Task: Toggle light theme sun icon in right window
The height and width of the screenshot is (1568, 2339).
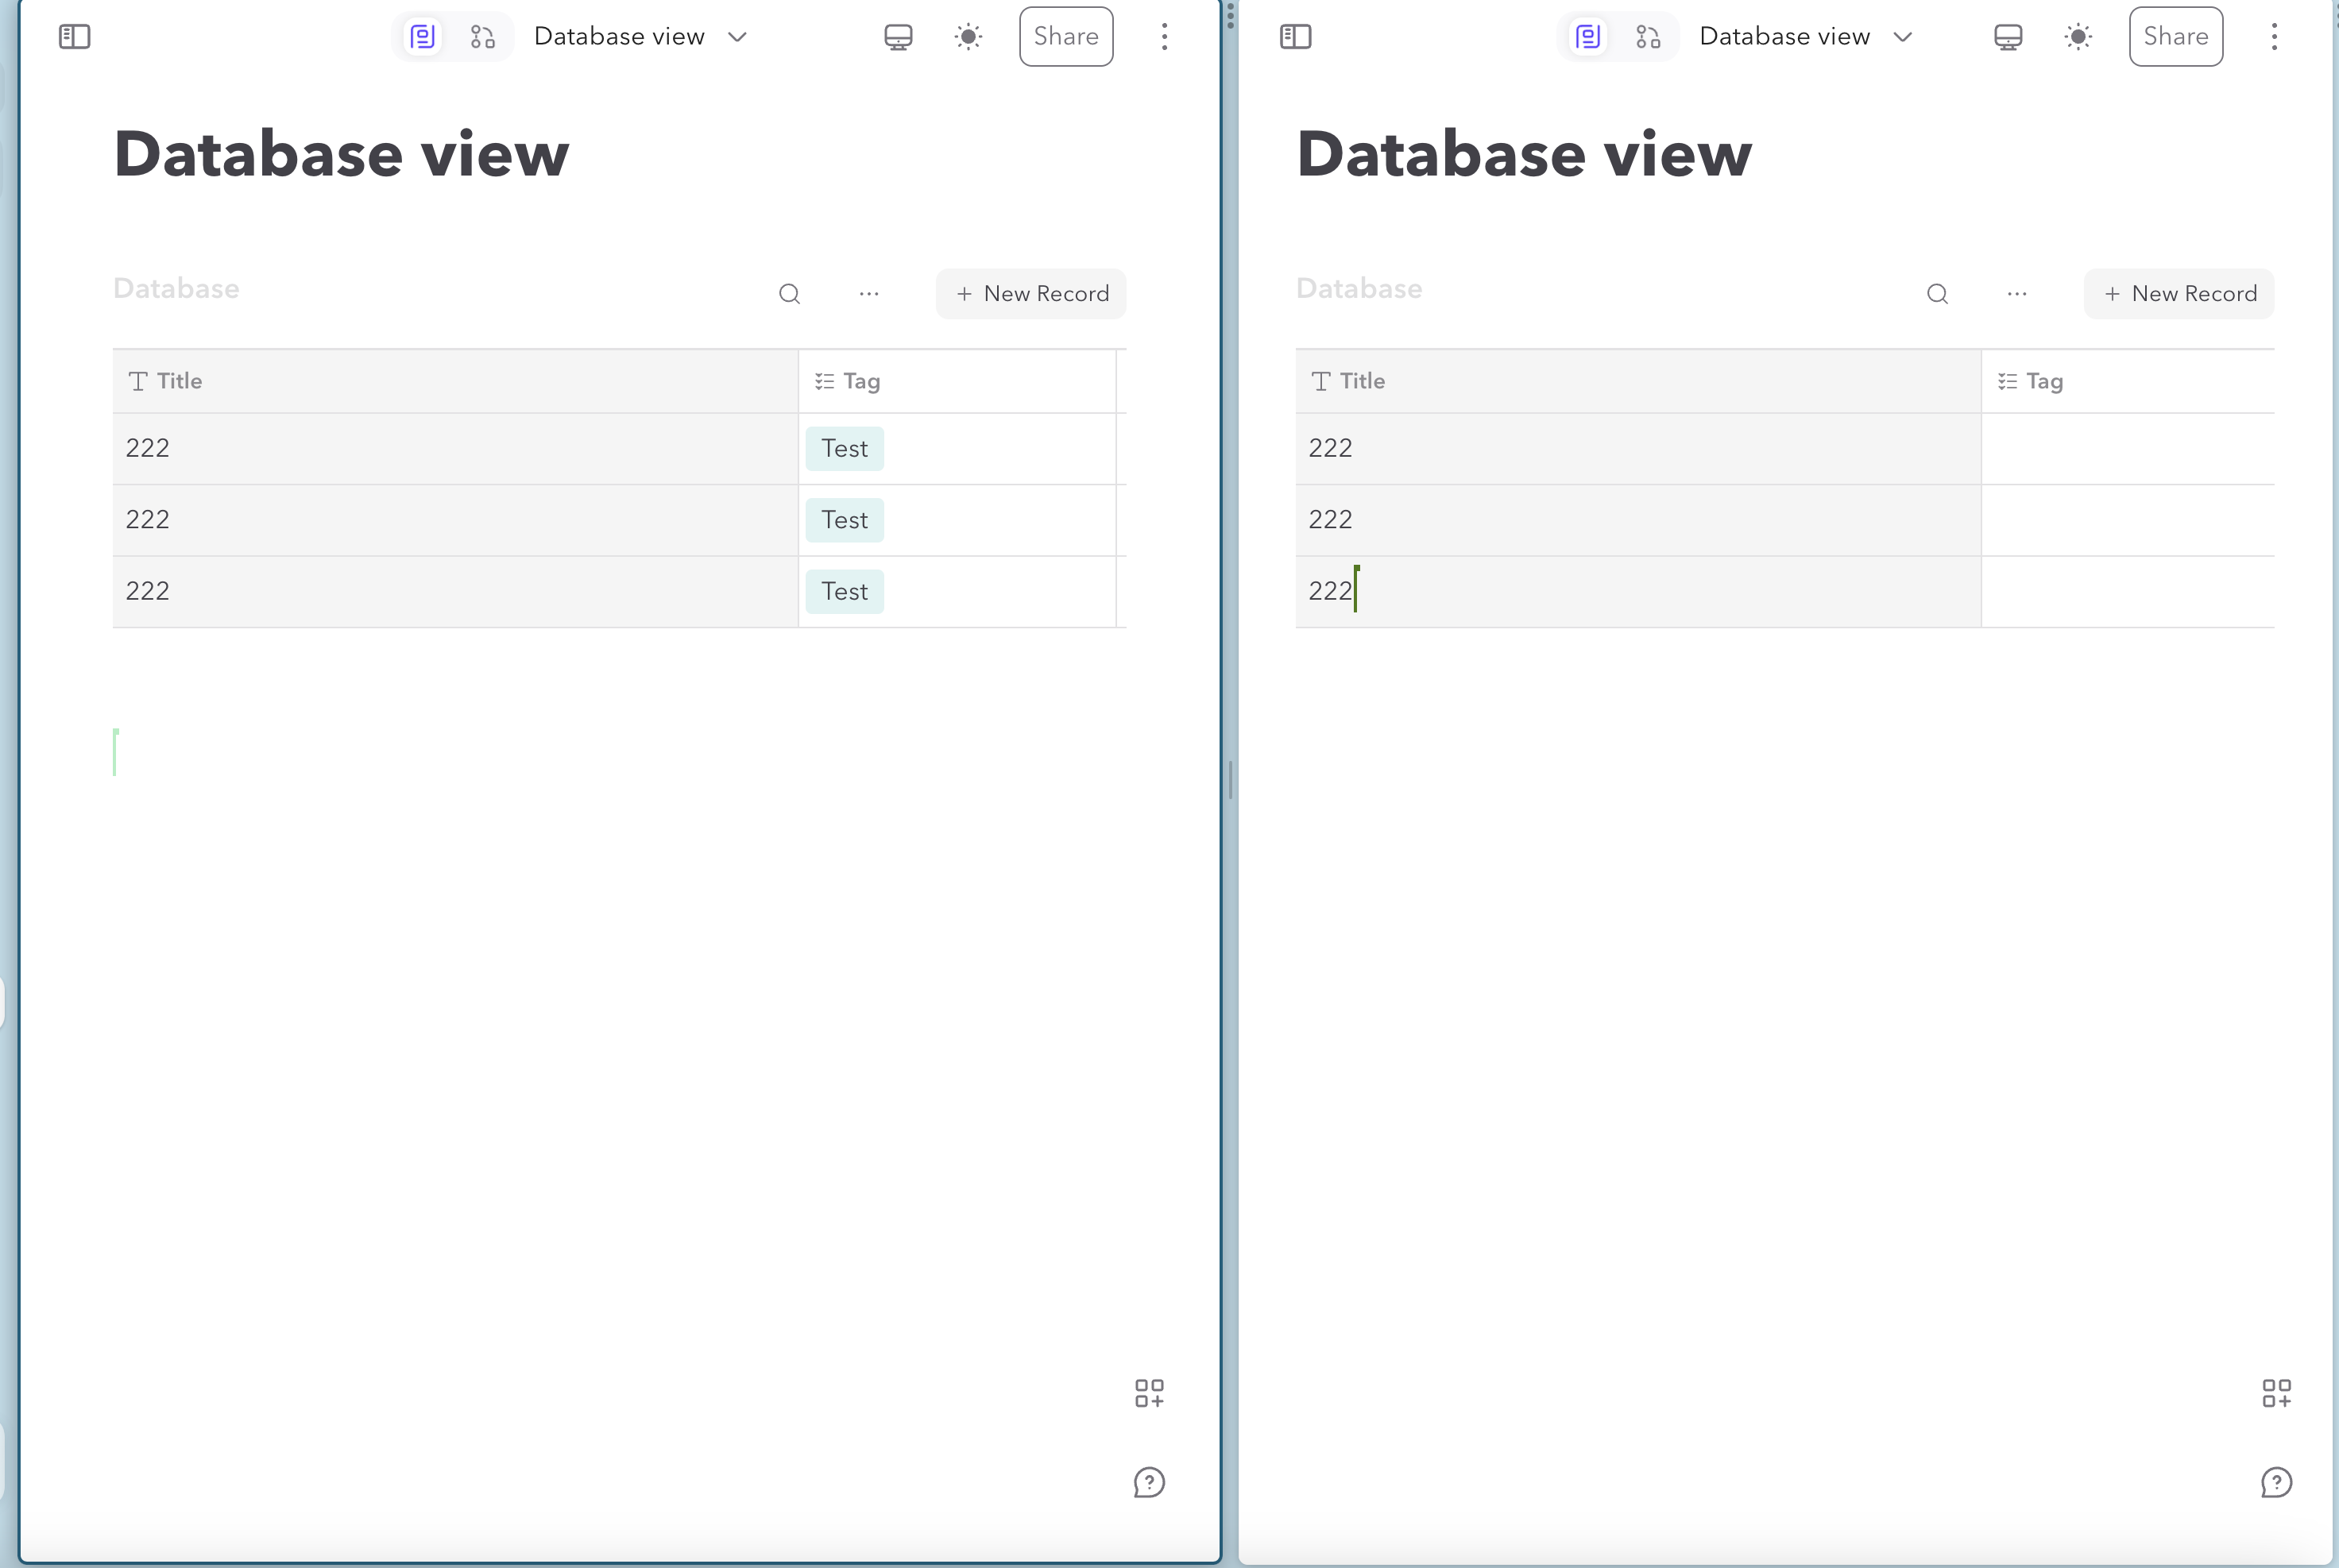Action: (x=2078, y=37)
